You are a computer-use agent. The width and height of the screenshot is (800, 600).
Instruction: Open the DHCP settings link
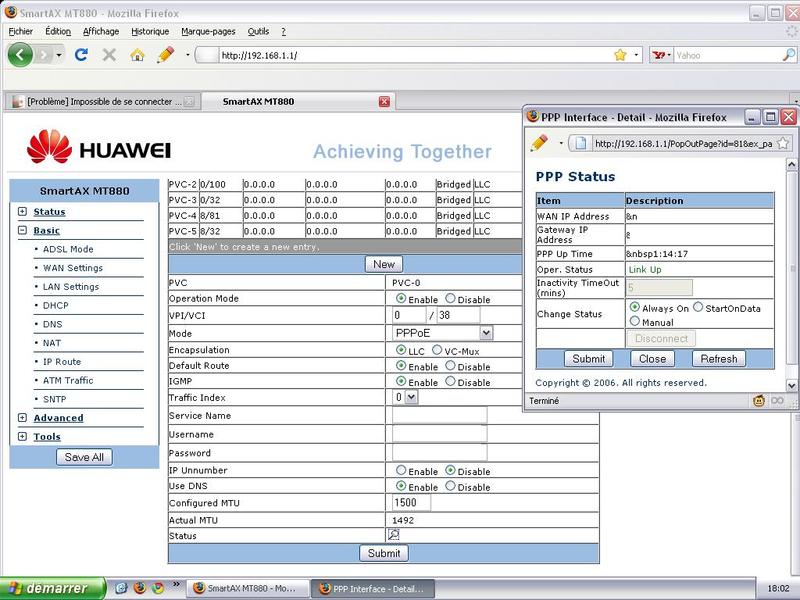click(56, 305)
